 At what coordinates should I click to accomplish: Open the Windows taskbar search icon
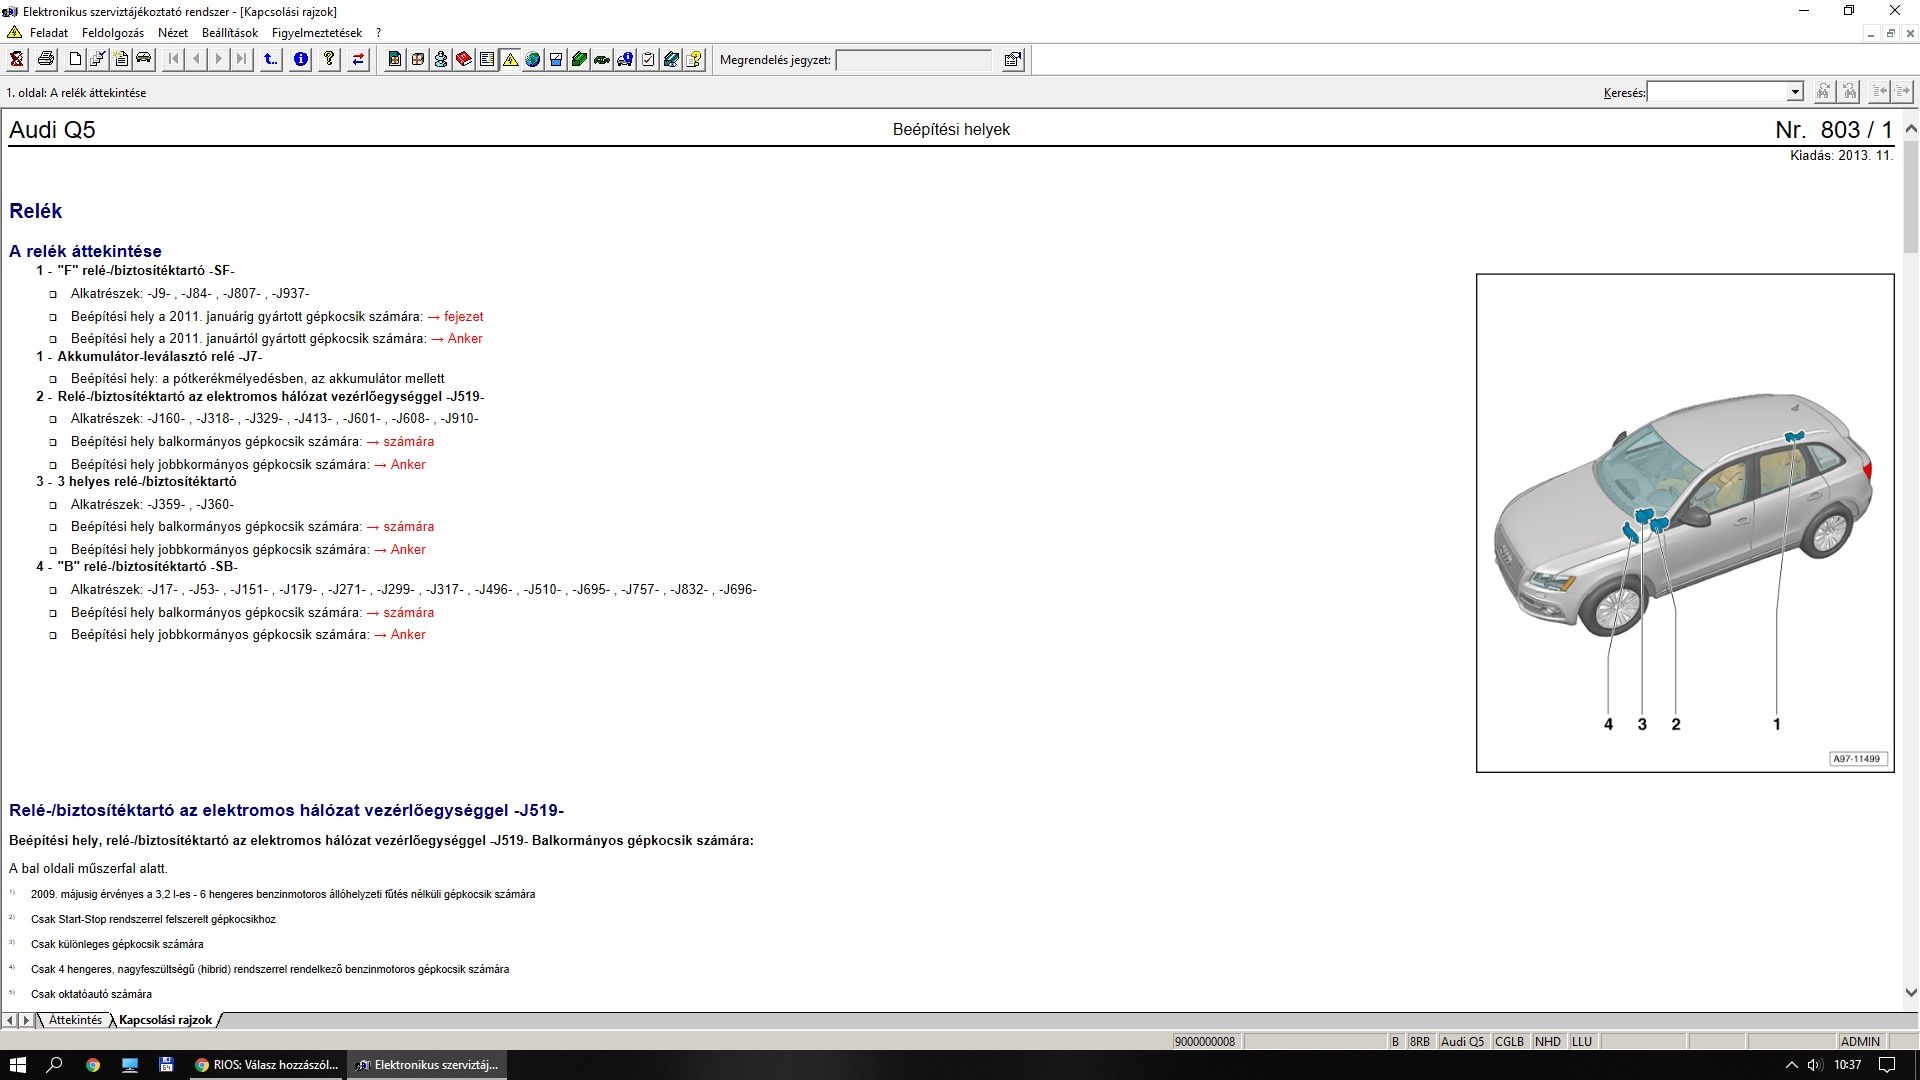click(x=55, y=1065)
